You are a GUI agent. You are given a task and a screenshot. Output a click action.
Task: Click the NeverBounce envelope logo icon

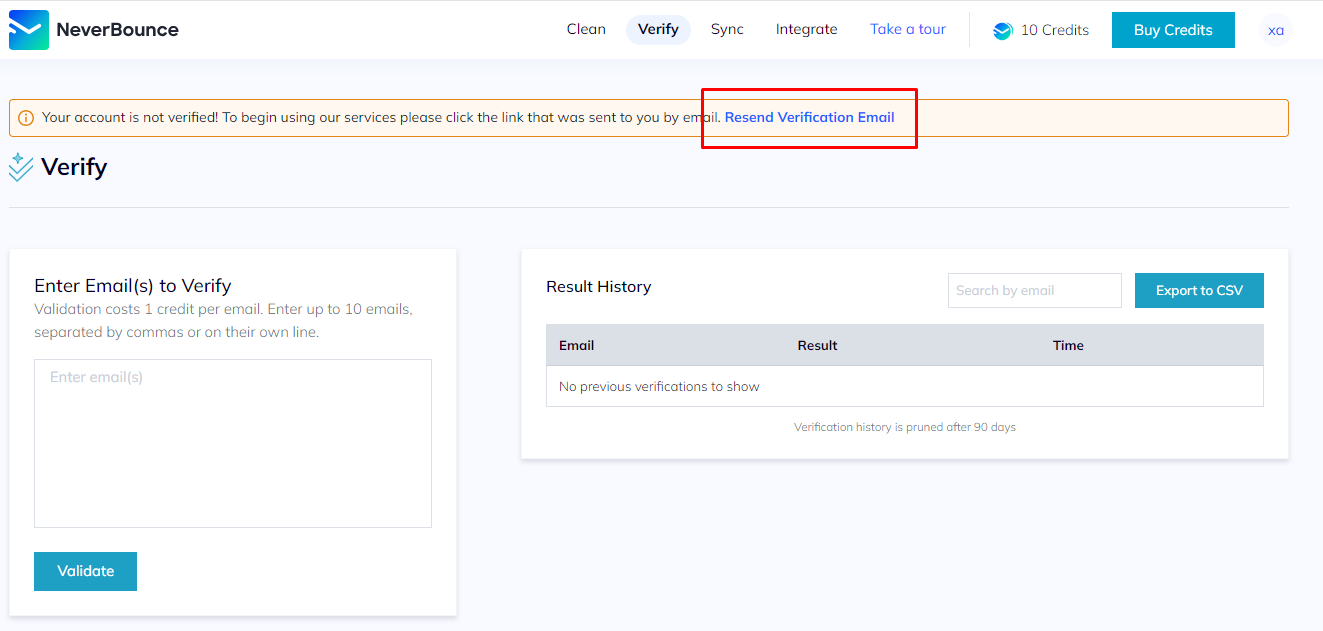pyautogui.click(x=28, y=30)
